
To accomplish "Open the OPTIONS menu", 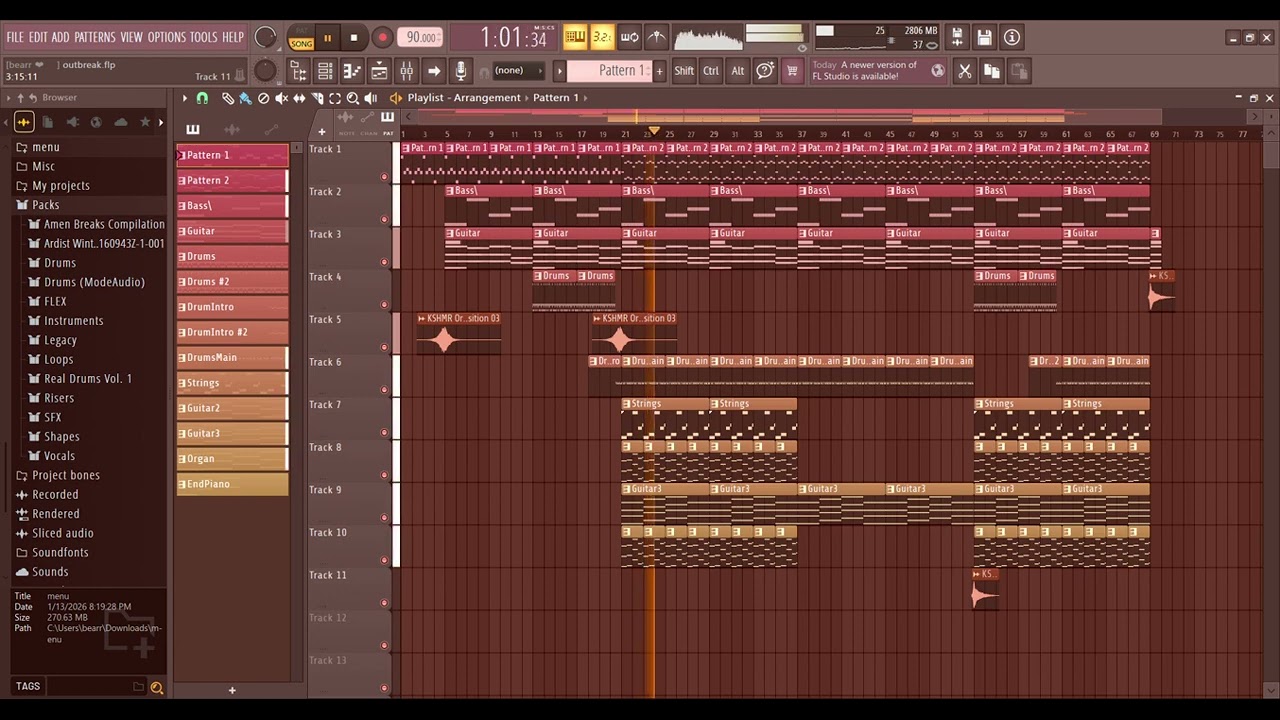I will tap(167, 37).
